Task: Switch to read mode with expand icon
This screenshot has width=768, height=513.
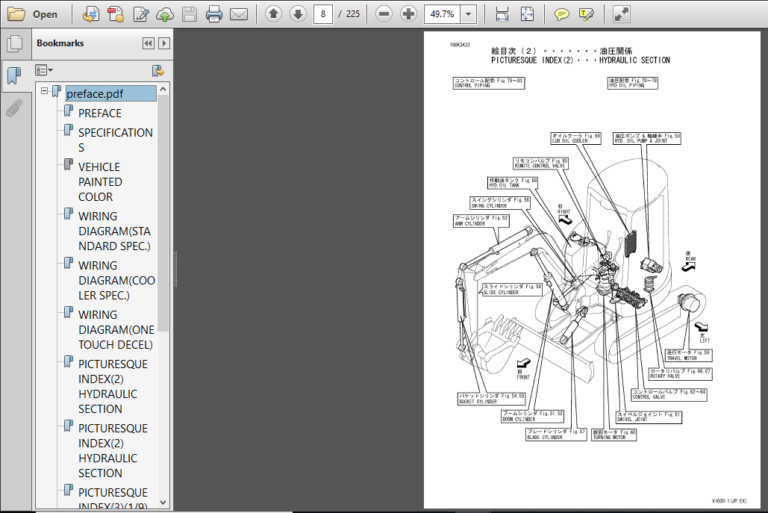Action: coord(622,14)
